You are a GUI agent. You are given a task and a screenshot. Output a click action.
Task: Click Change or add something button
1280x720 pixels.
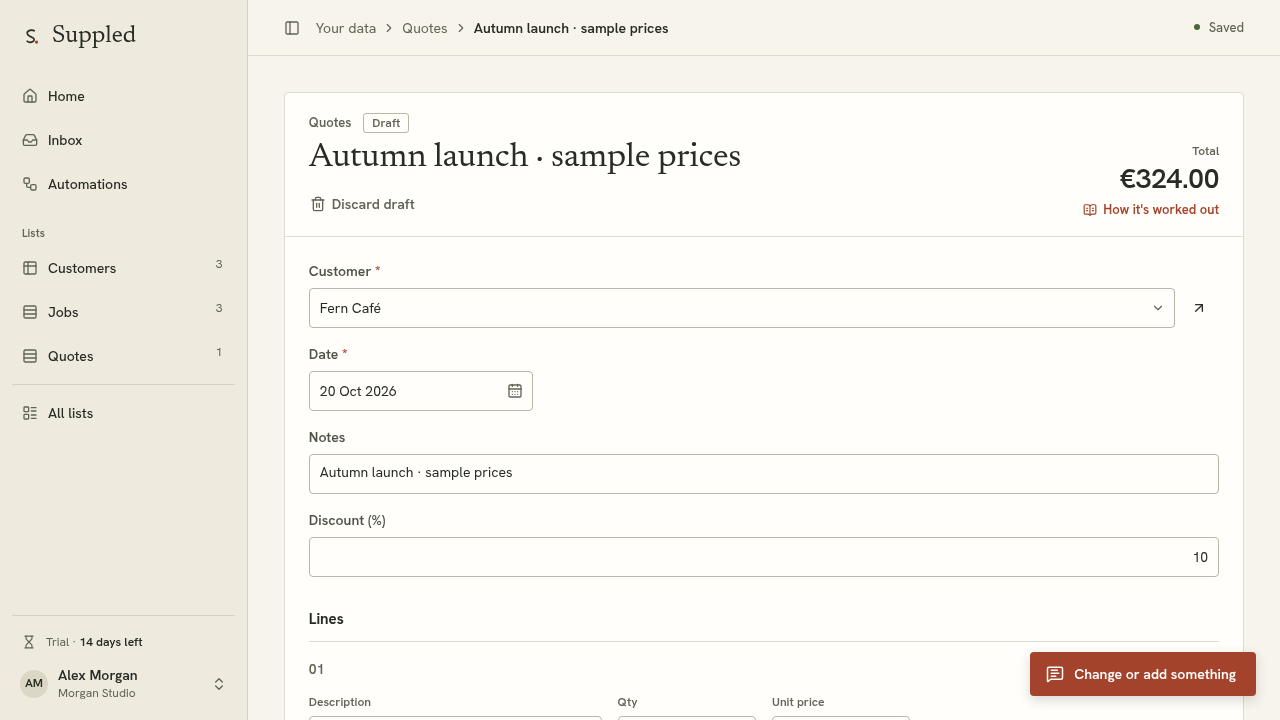tap(1143, 674)
